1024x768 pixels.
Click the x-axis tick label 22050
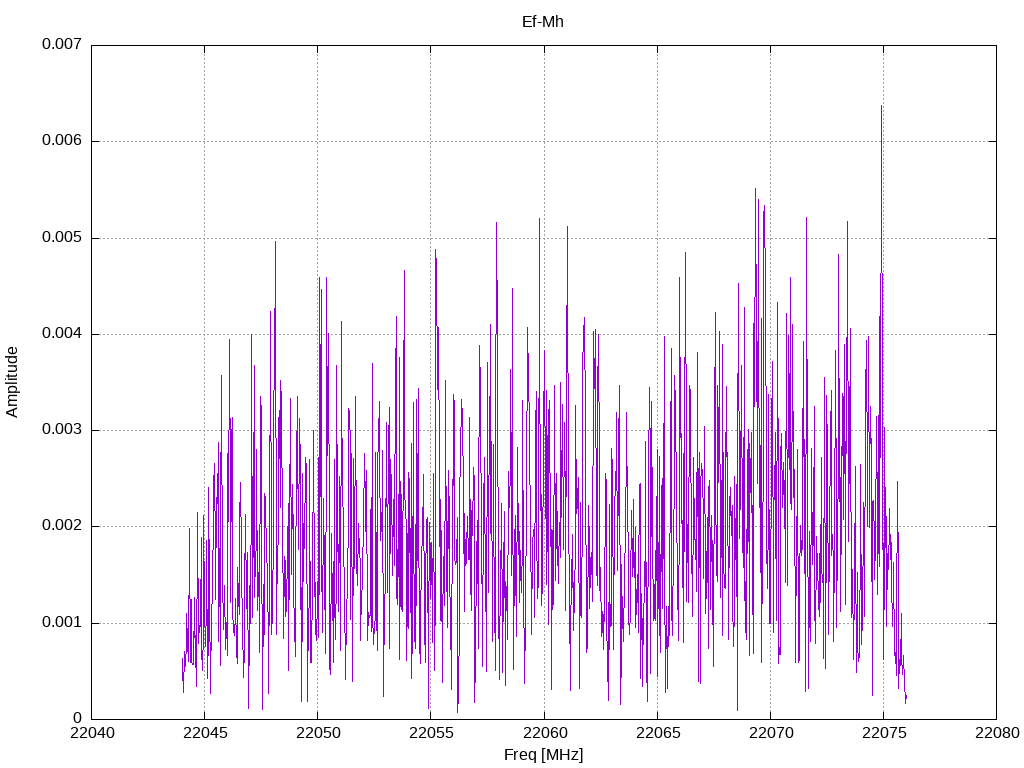[x=318, y=733]
